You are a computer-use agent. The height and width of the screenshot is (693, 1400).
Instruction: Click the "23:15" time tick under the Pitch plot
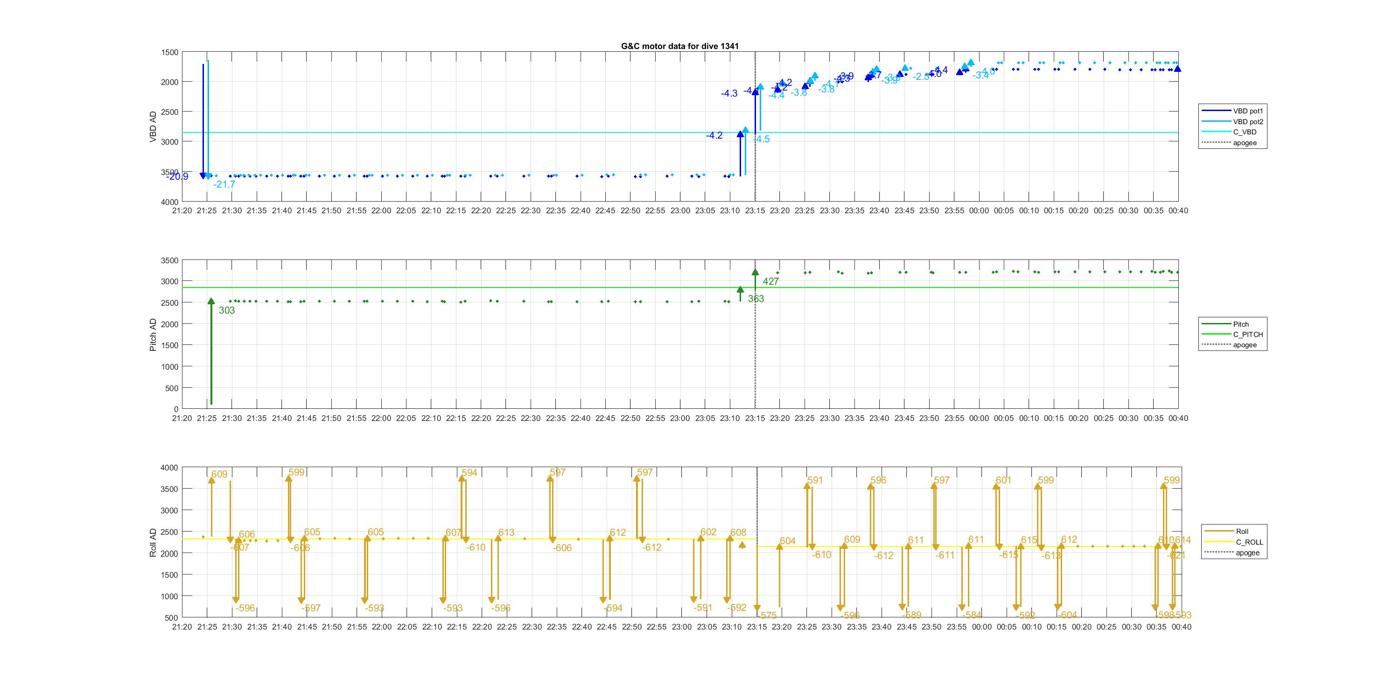(755, 419)
